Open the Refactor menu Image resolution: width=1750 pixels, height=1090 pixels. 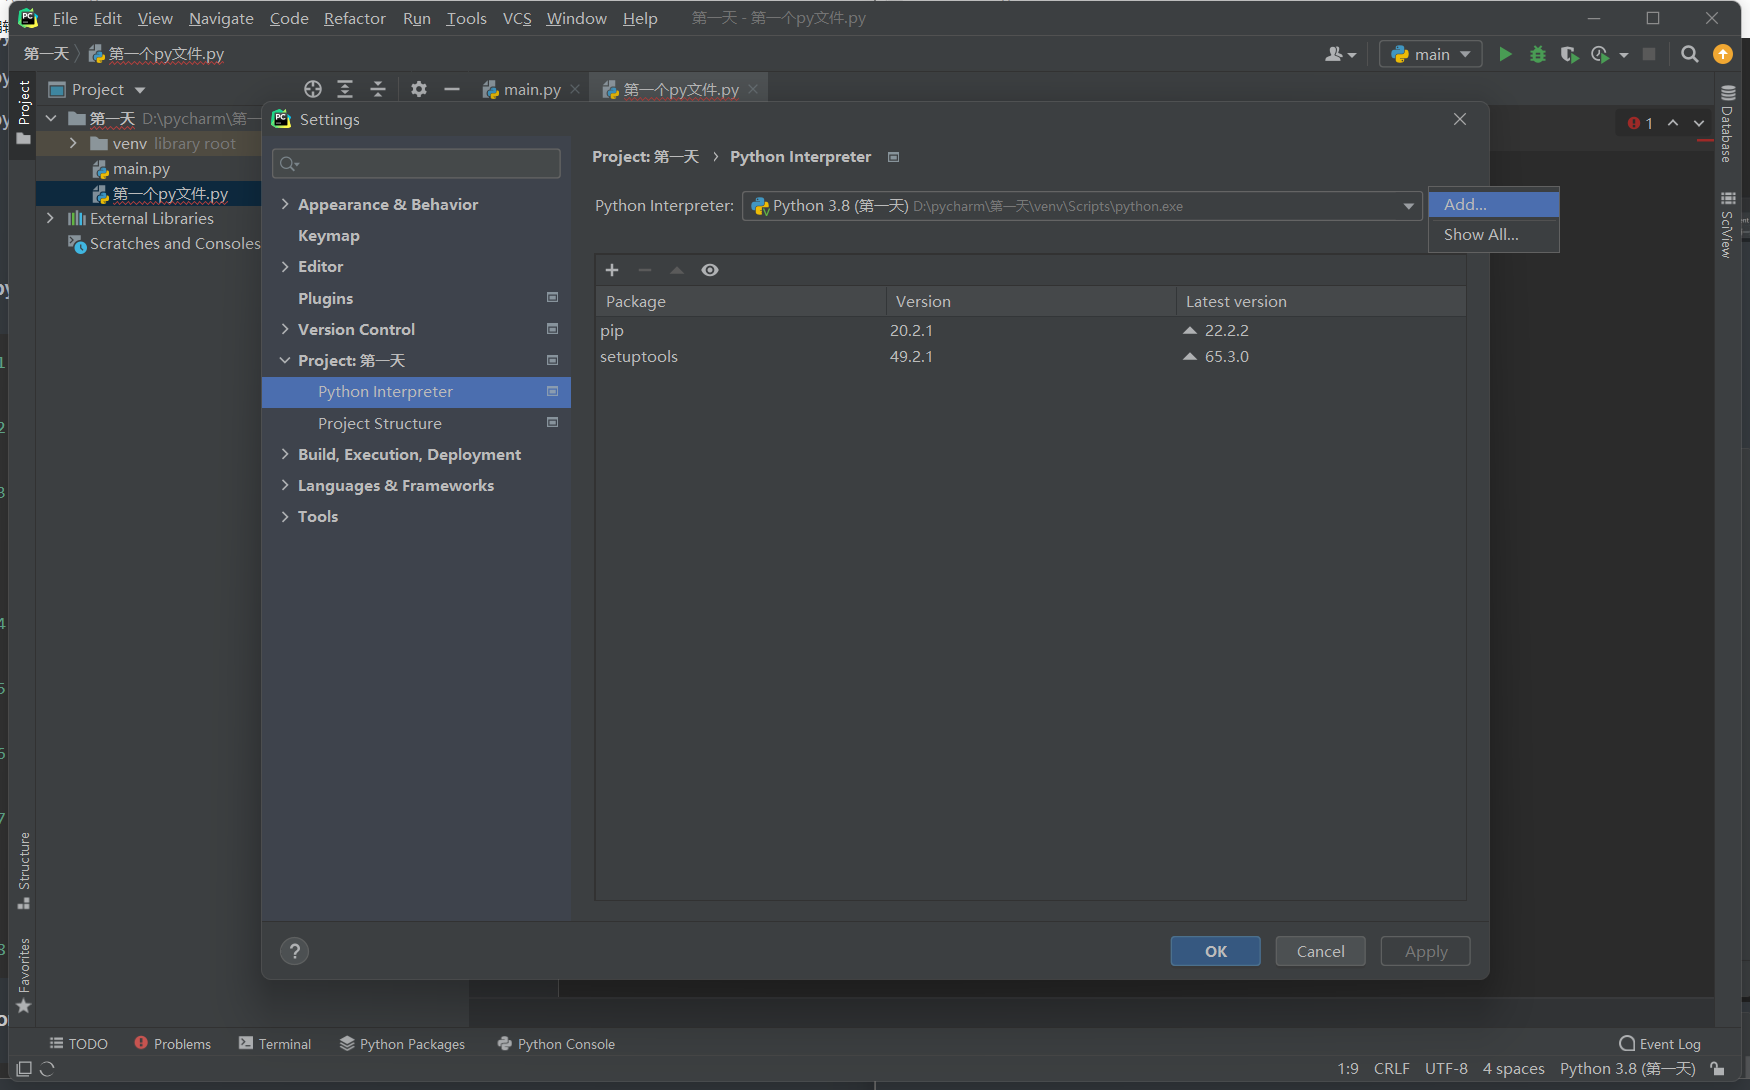coord(354,18)
